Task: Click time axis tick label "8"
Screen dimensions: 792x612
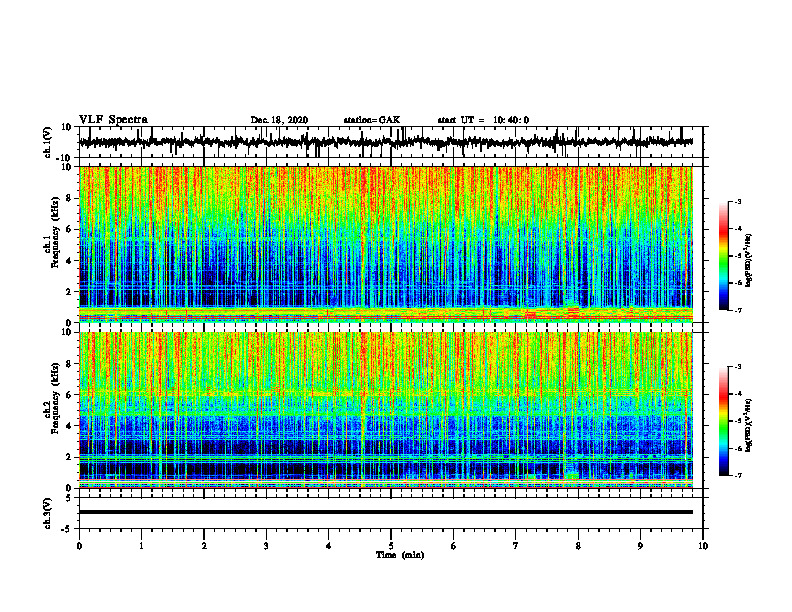Action: (x=578, y=546)
